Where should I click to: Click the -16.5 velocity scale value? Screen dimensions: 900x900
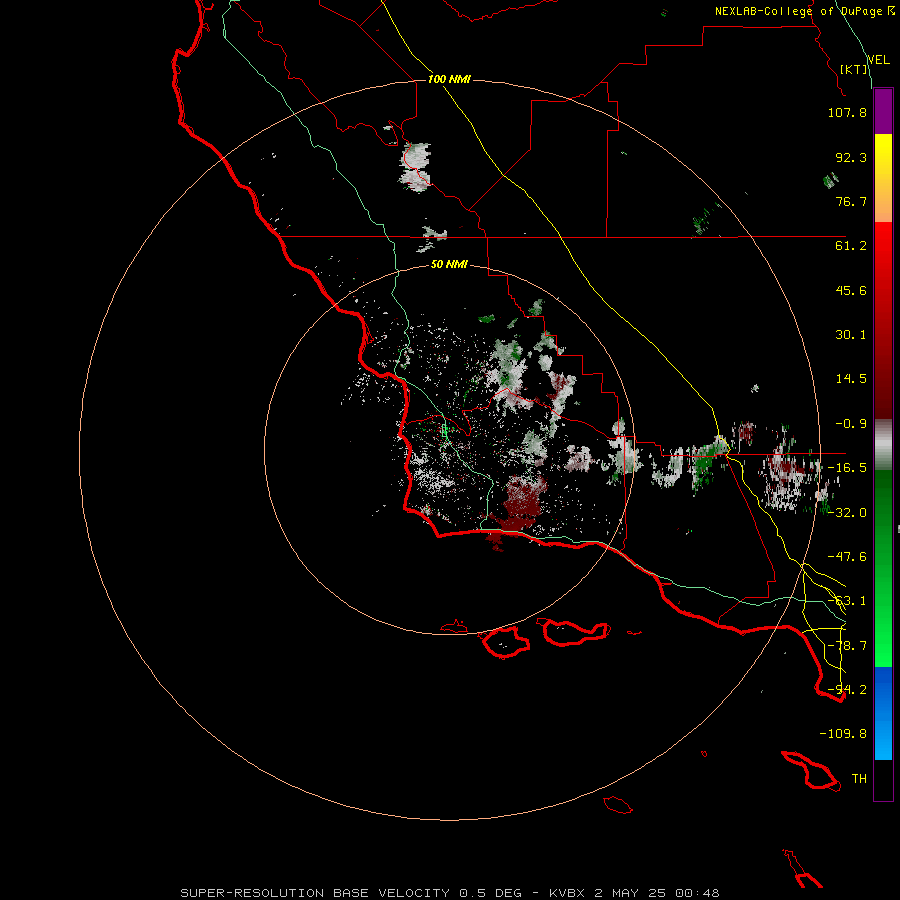click(847, 468)
